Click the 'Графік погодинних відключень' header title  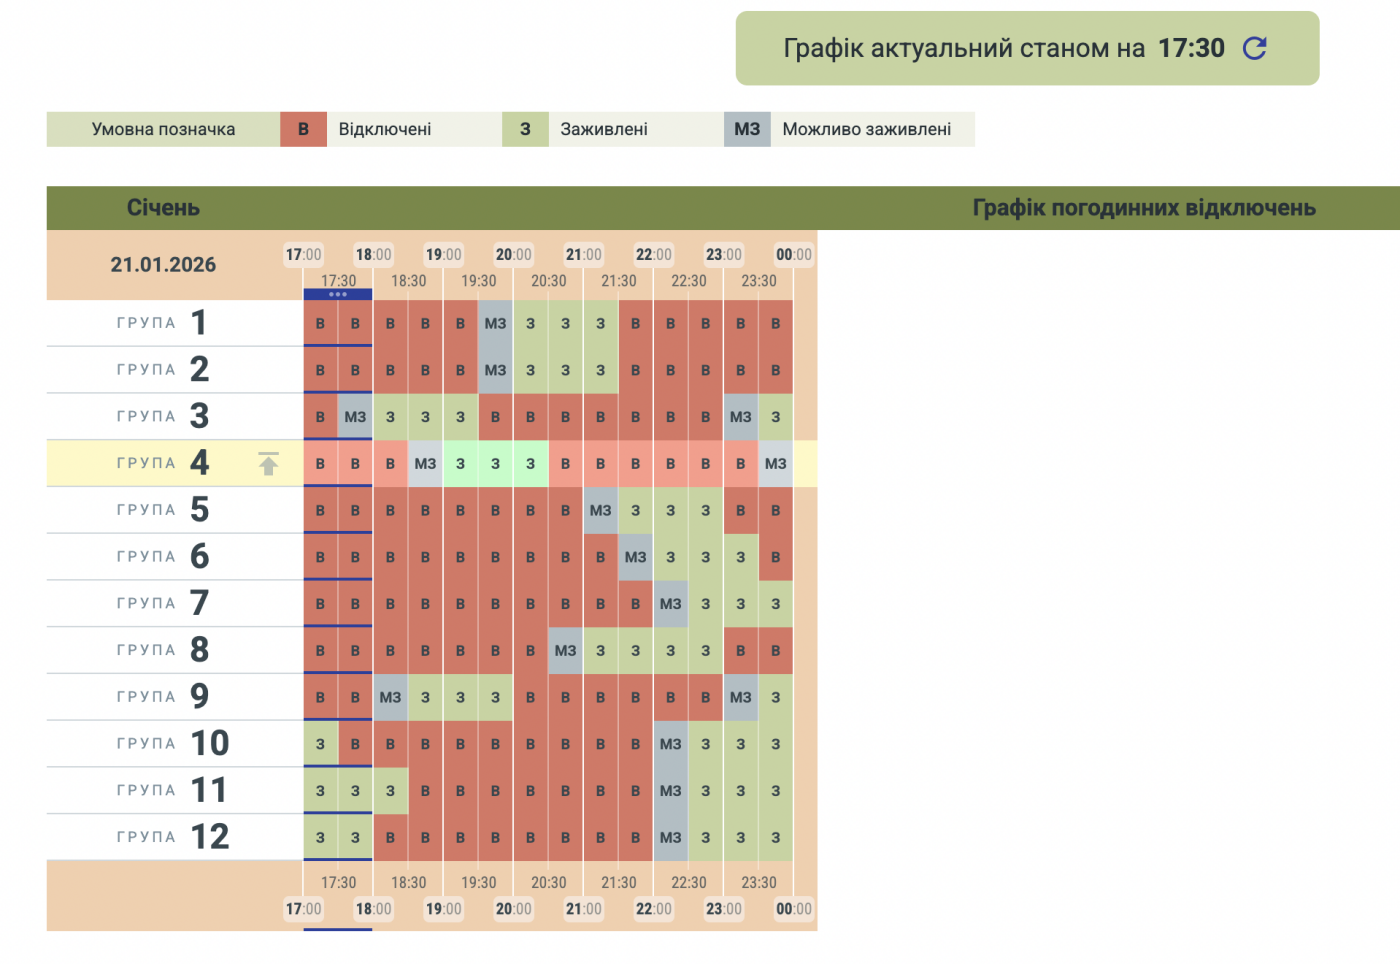point(1144,208)
